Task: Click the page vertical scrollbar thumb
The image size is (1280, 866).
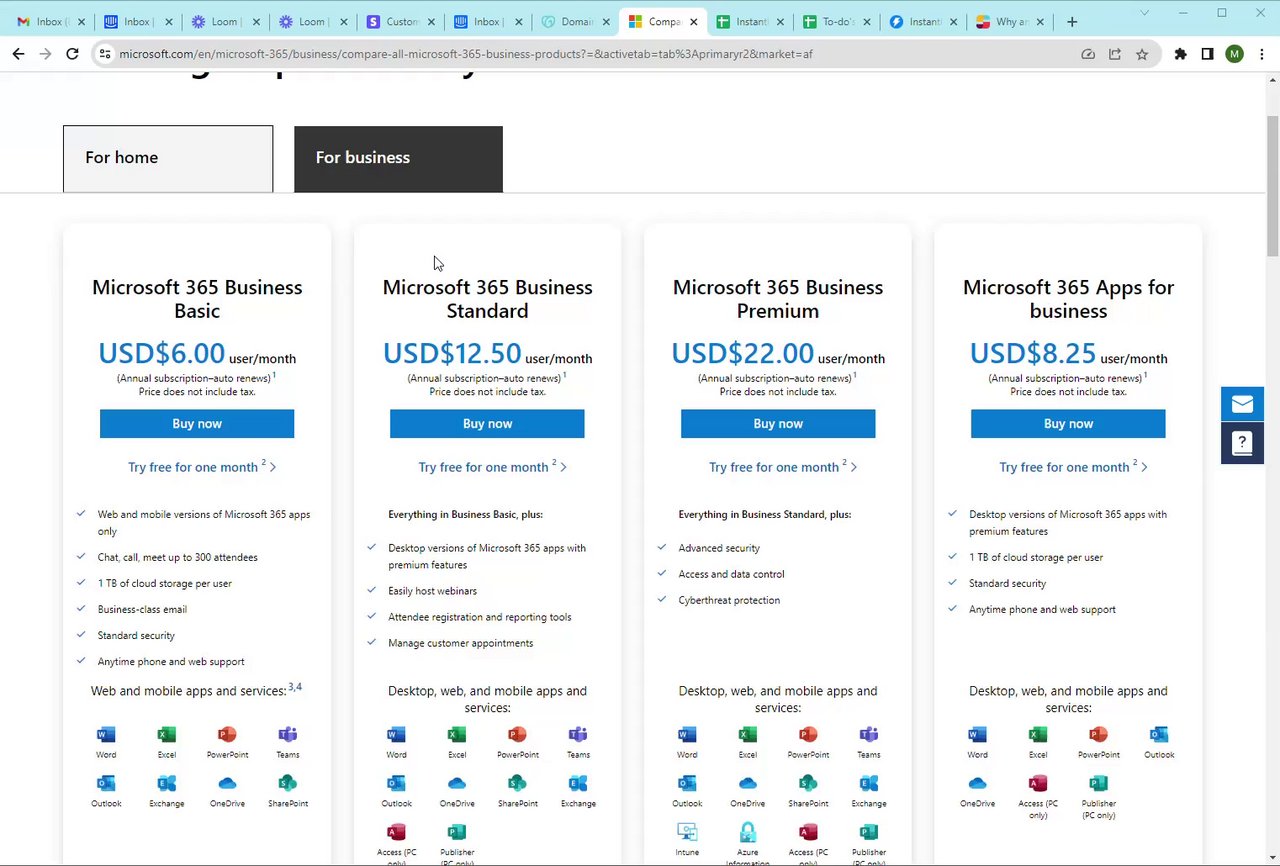Action: tap(1272, 186)
